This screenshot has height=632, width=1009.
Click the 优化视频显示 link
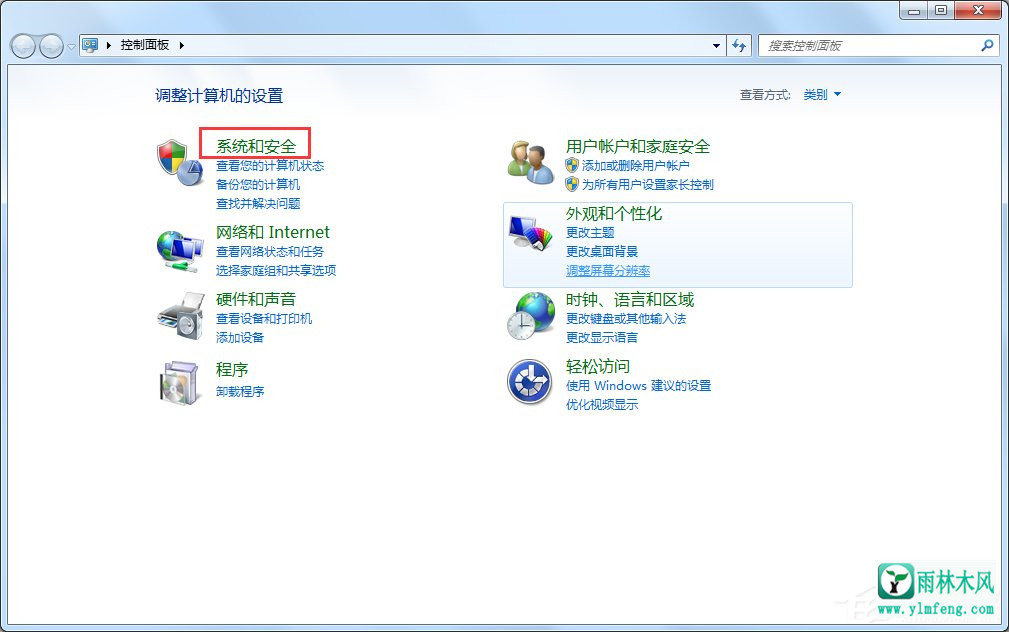(x=602, y=405)
